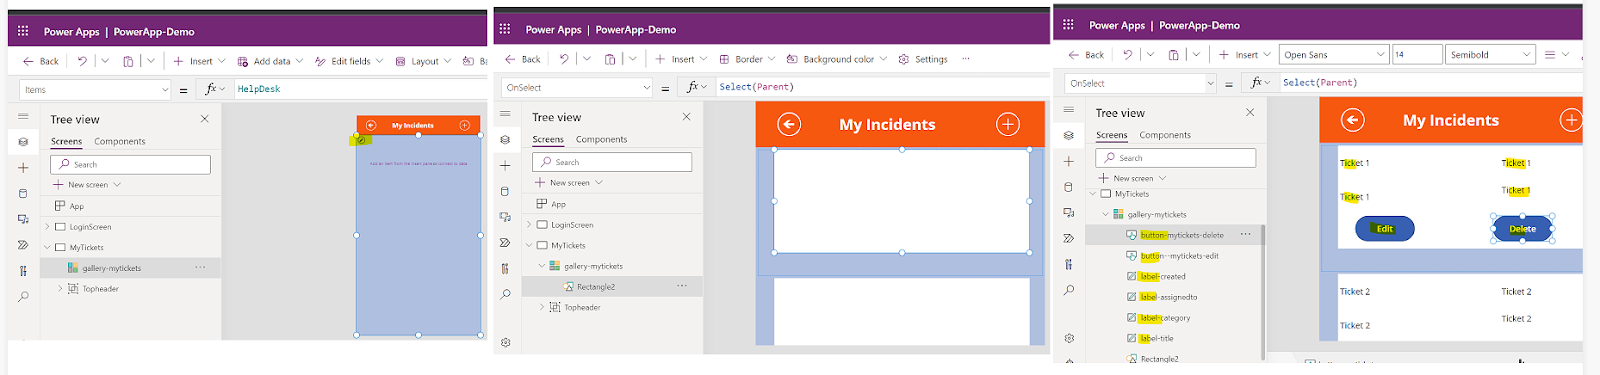
Task: Click Settings button in middle screenshot toolbar
Action: [923, 59]
